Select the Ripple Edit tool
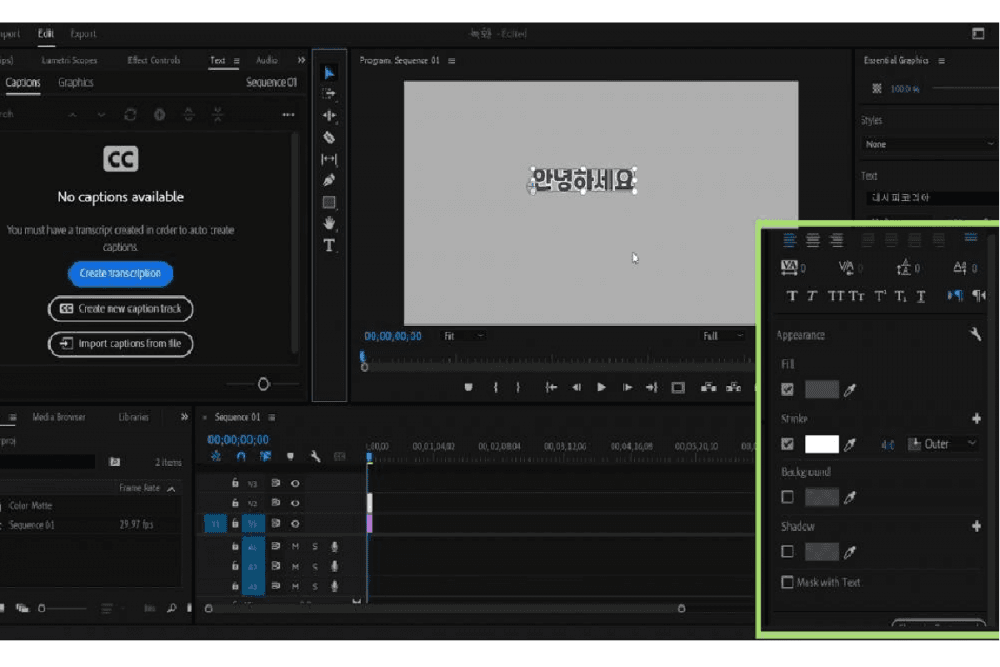This screenshot has height=667, width=1000. pos(329,115)
